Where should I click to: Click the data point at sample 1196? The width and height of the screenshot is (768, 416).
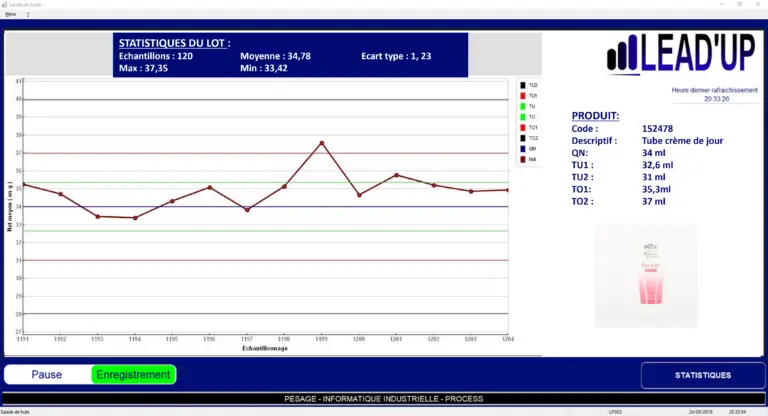(x=210, y=187)
